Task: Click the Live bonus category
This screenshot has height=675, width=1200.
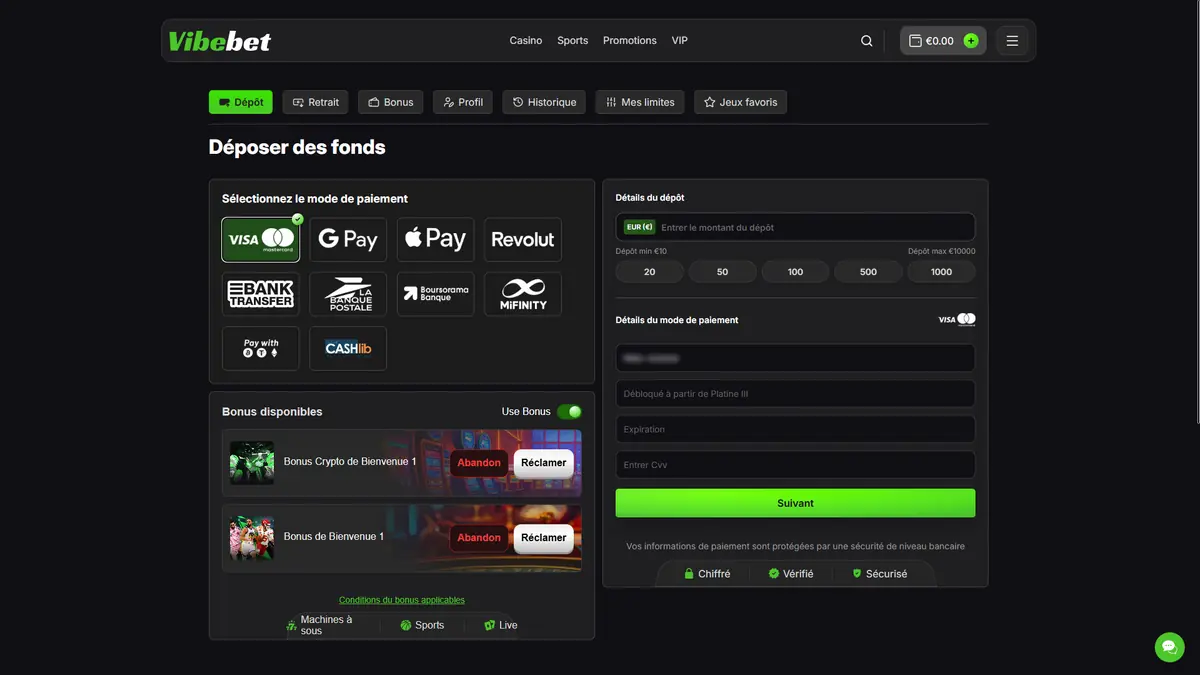Action: [x=501, y=625]
